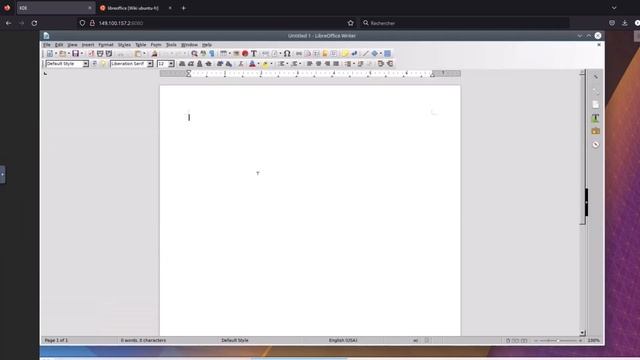Open the Styles menu
Image resolution: width=640 pixels, height=360 pixels.
click(124, 45)
